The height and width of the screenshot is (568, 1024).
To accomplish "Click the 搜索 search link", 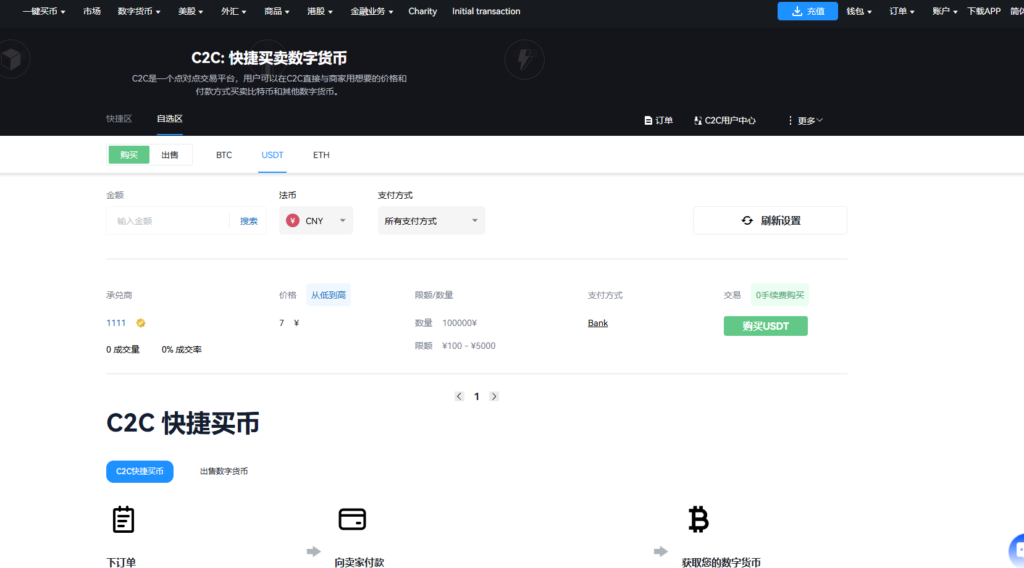I will 249,221.
